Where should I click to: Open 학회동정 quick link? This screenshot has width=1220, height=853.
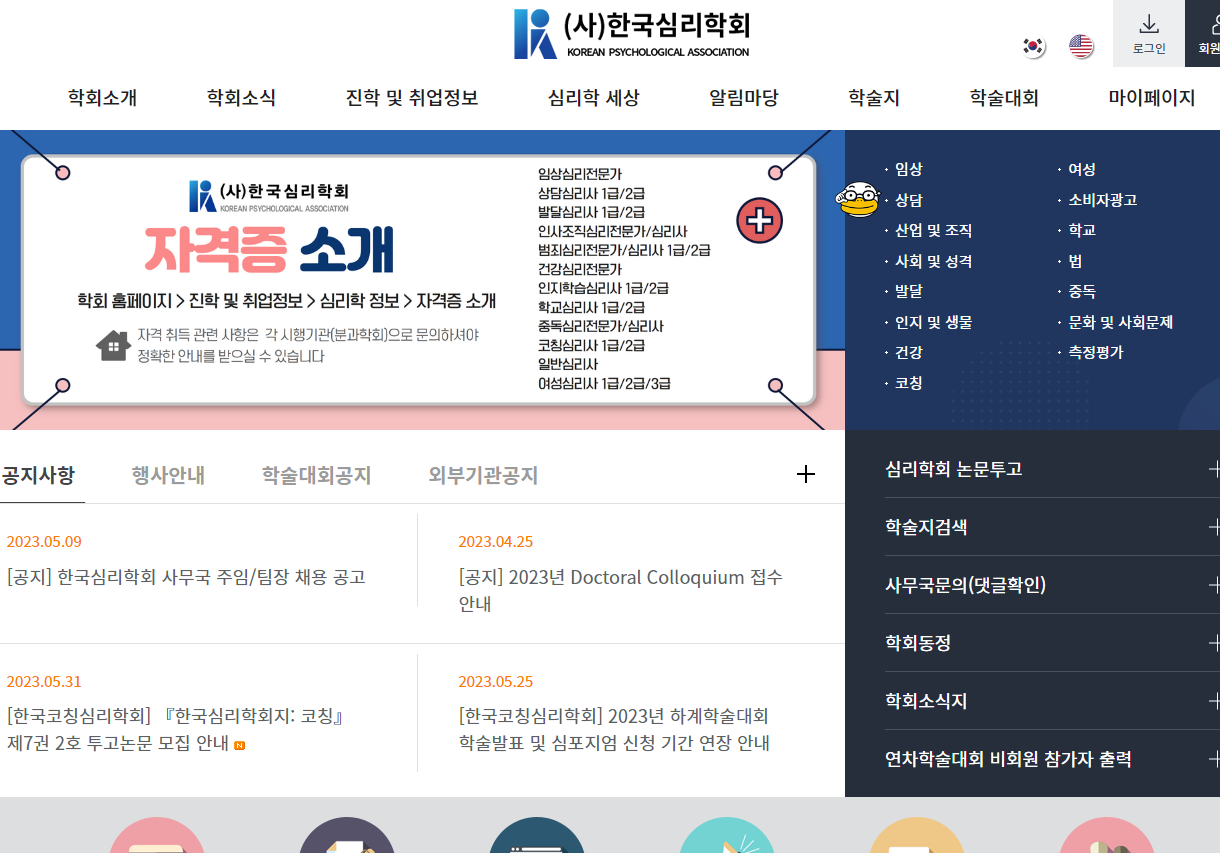918,643
